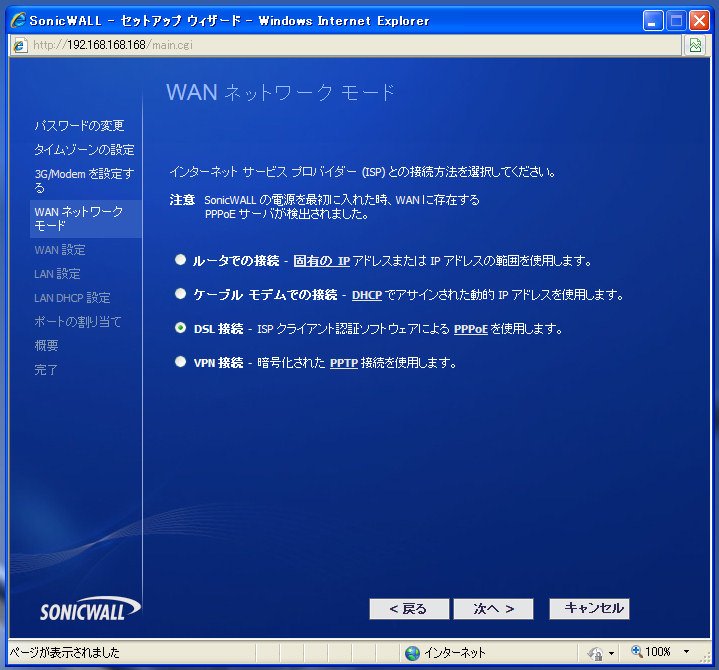Maximize the Internet Explorer window
This screenshot has width=719, height=670.
pyautogui.click(x=676, y=21)
